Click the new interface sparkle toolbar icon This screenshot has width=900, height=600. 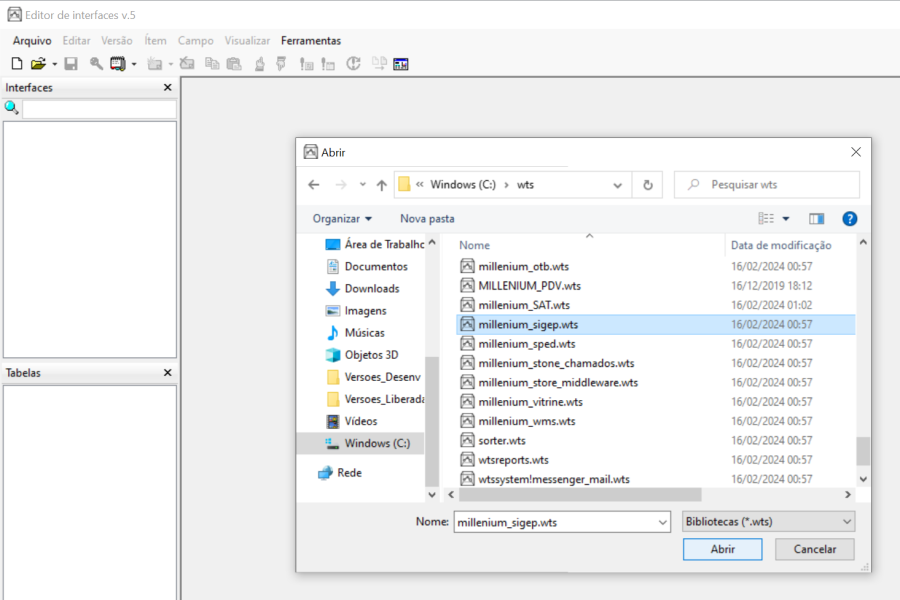[154, 64]
